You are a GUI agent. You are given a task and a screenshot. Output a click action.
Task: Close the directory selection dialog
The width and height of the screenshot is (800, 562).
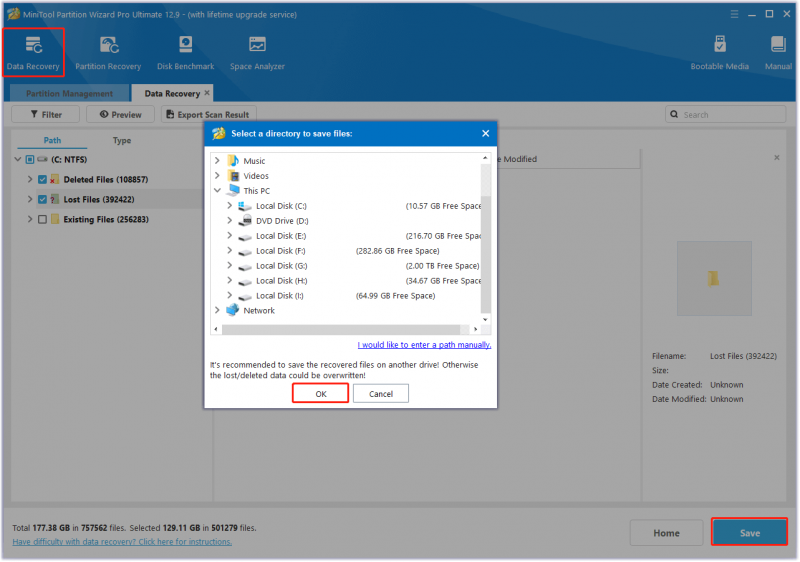485,133
